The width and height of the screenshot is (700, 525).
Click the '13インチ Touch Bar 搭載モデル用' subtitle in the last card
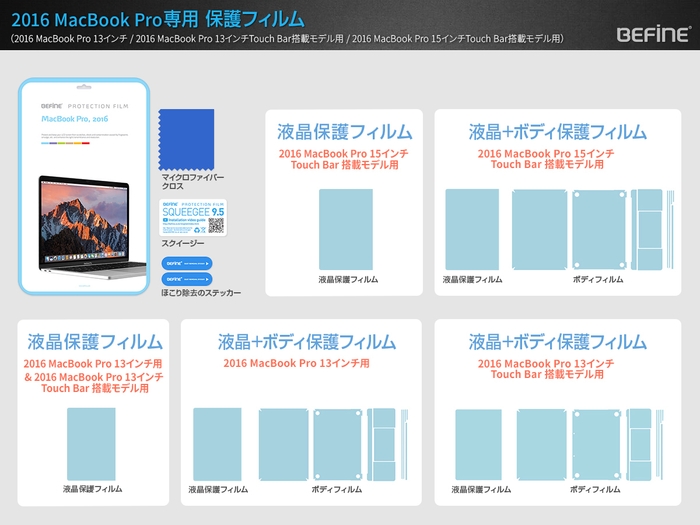(546, 369)
